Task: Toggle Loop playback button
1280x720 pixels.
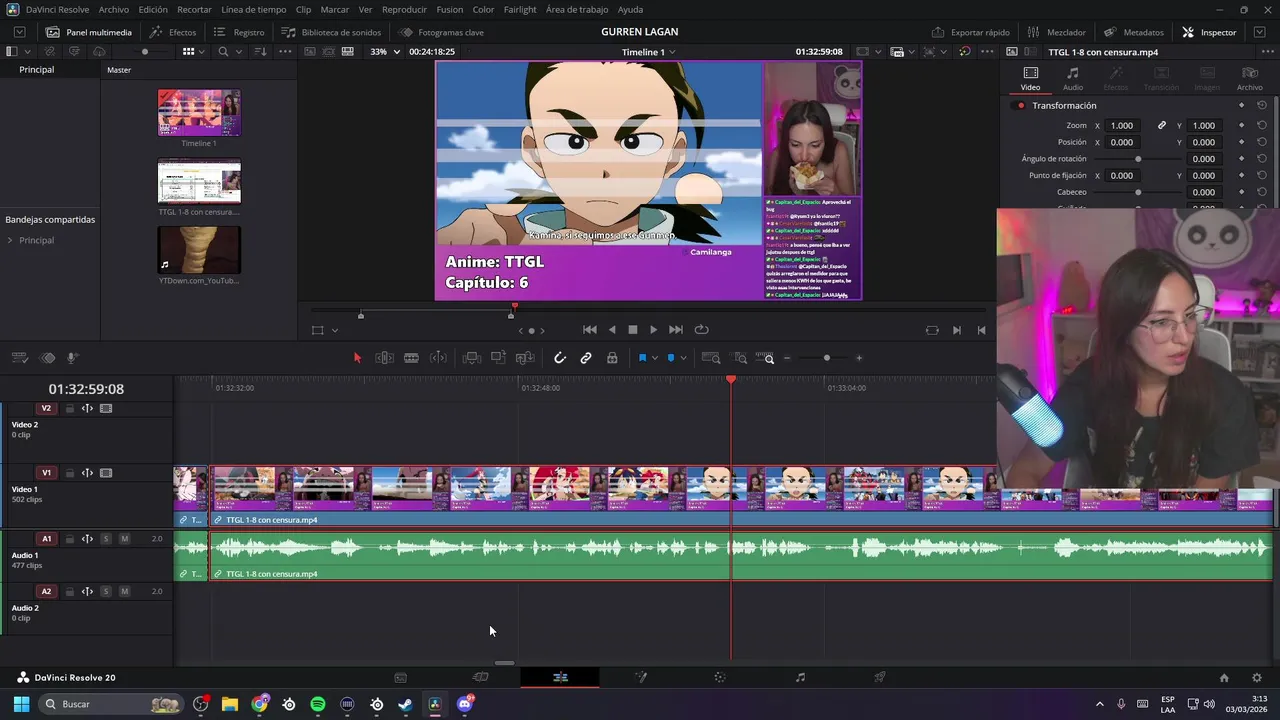Action: click(701, 330)
